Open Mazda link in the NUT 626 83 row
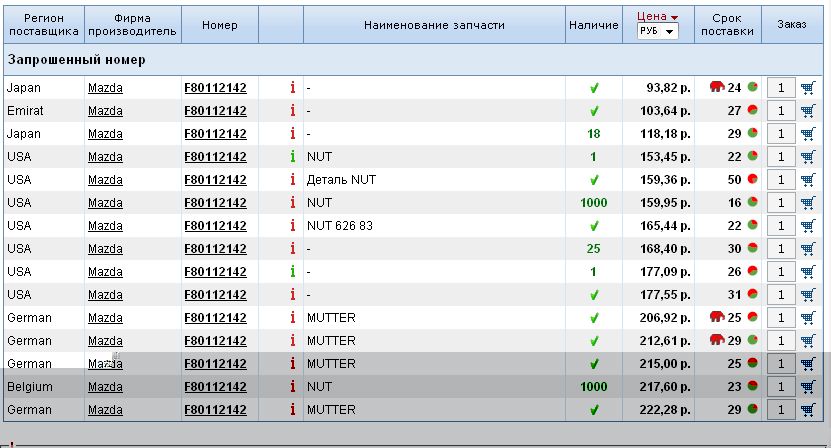This screenshot has height=448, width=831. (x=105, y=226)
